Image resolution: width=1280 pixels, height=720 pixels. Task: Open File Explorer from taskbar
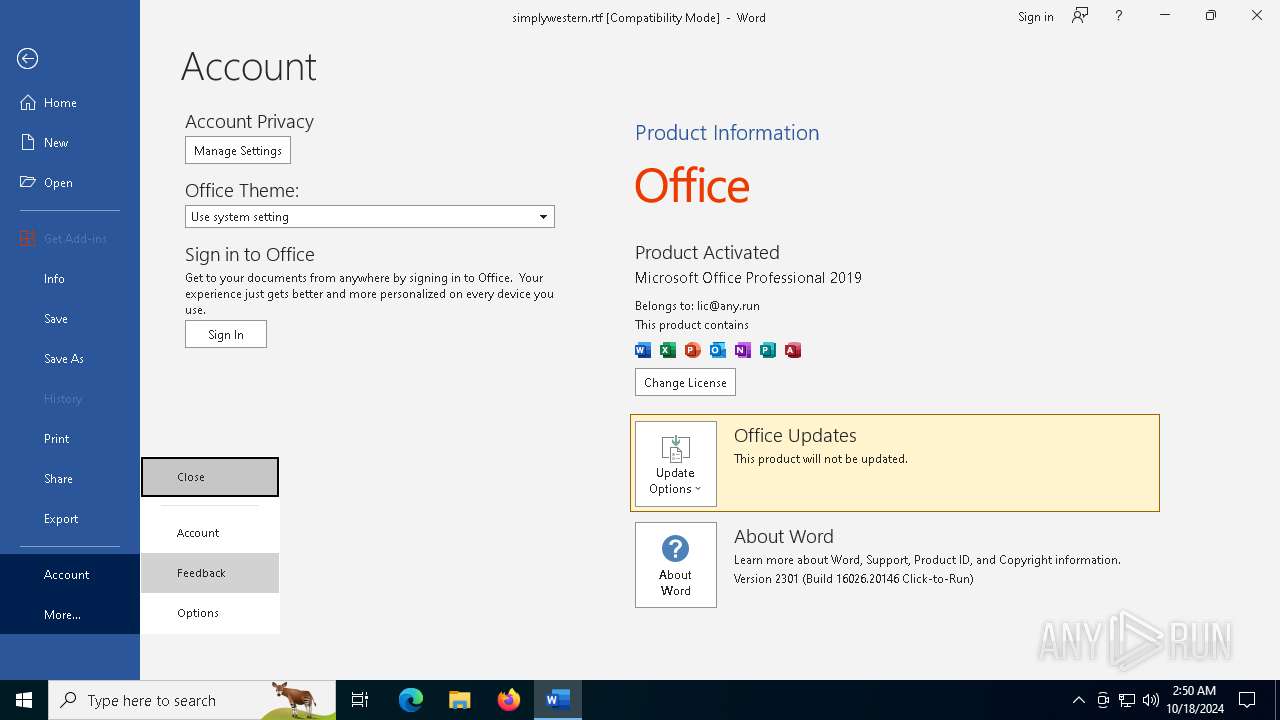tap(460, 700)
